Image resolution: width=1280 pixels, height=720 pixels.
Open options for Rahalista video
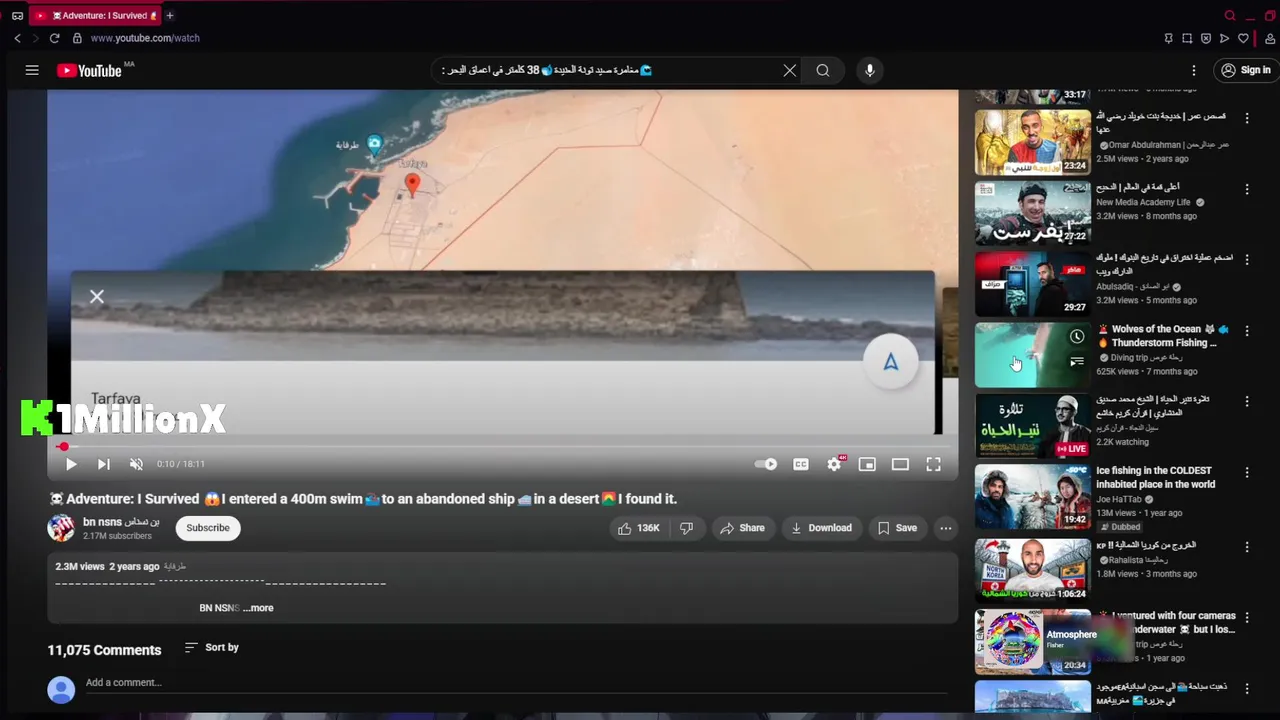click(x=1247, y=547)
